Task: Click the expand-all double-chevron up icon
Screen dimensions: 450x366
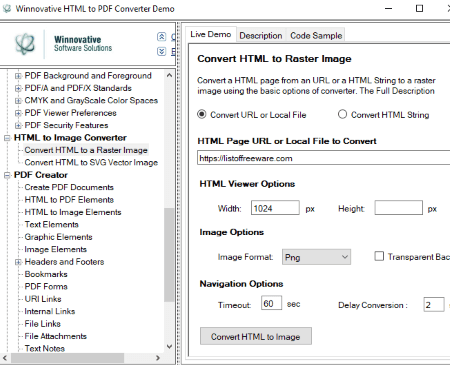Action: pyautogui.click(x=162, y=37)
